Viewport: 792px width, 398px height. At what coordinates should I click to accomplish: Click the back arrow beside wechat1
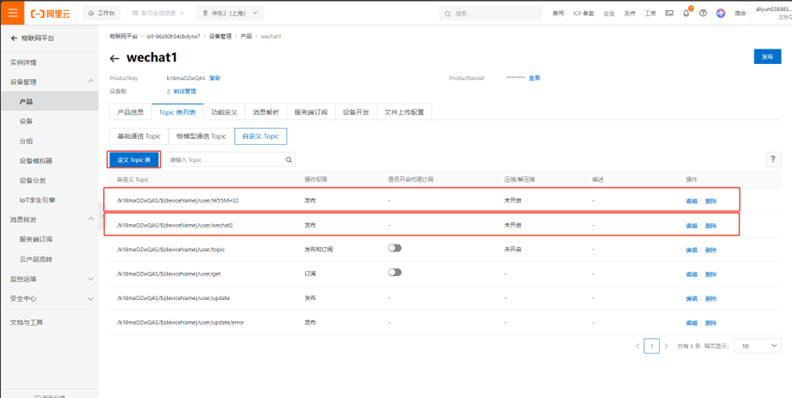coord(115,58)
